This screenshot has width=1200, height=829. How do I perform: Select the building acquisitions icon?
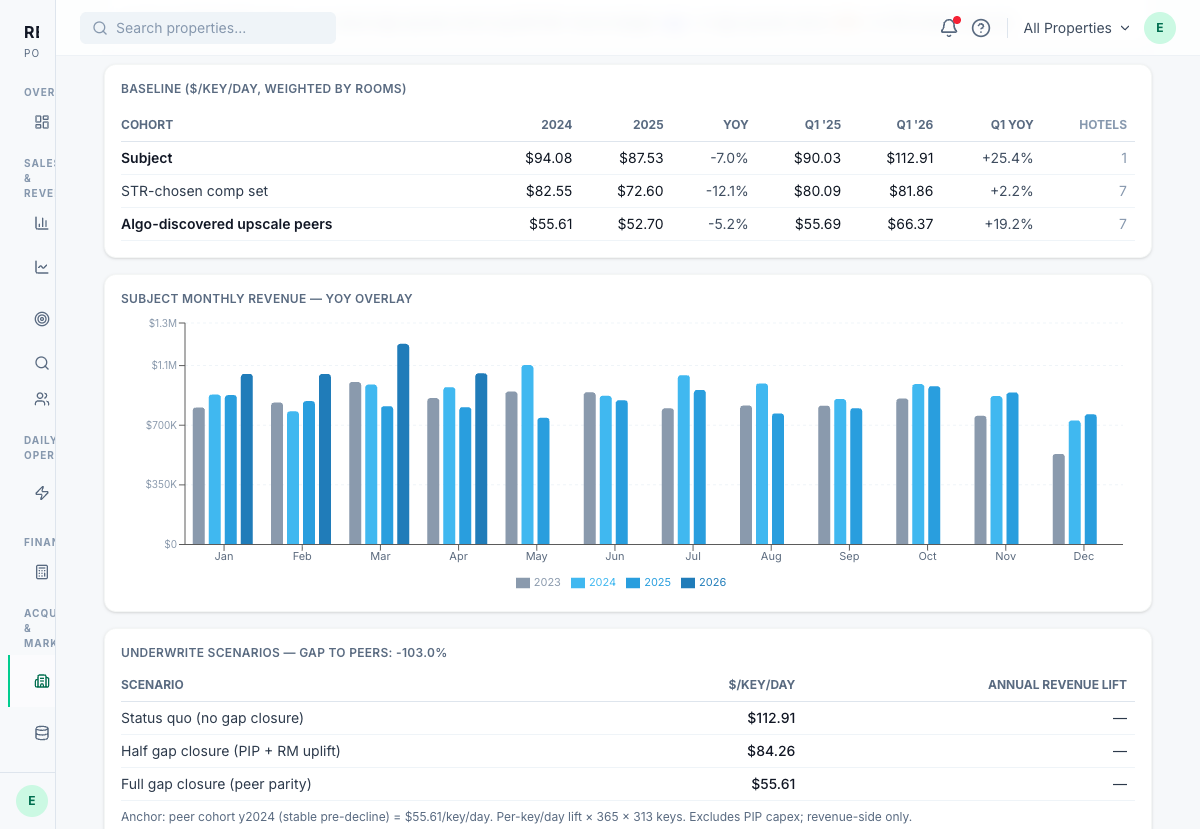coord(42,681)
